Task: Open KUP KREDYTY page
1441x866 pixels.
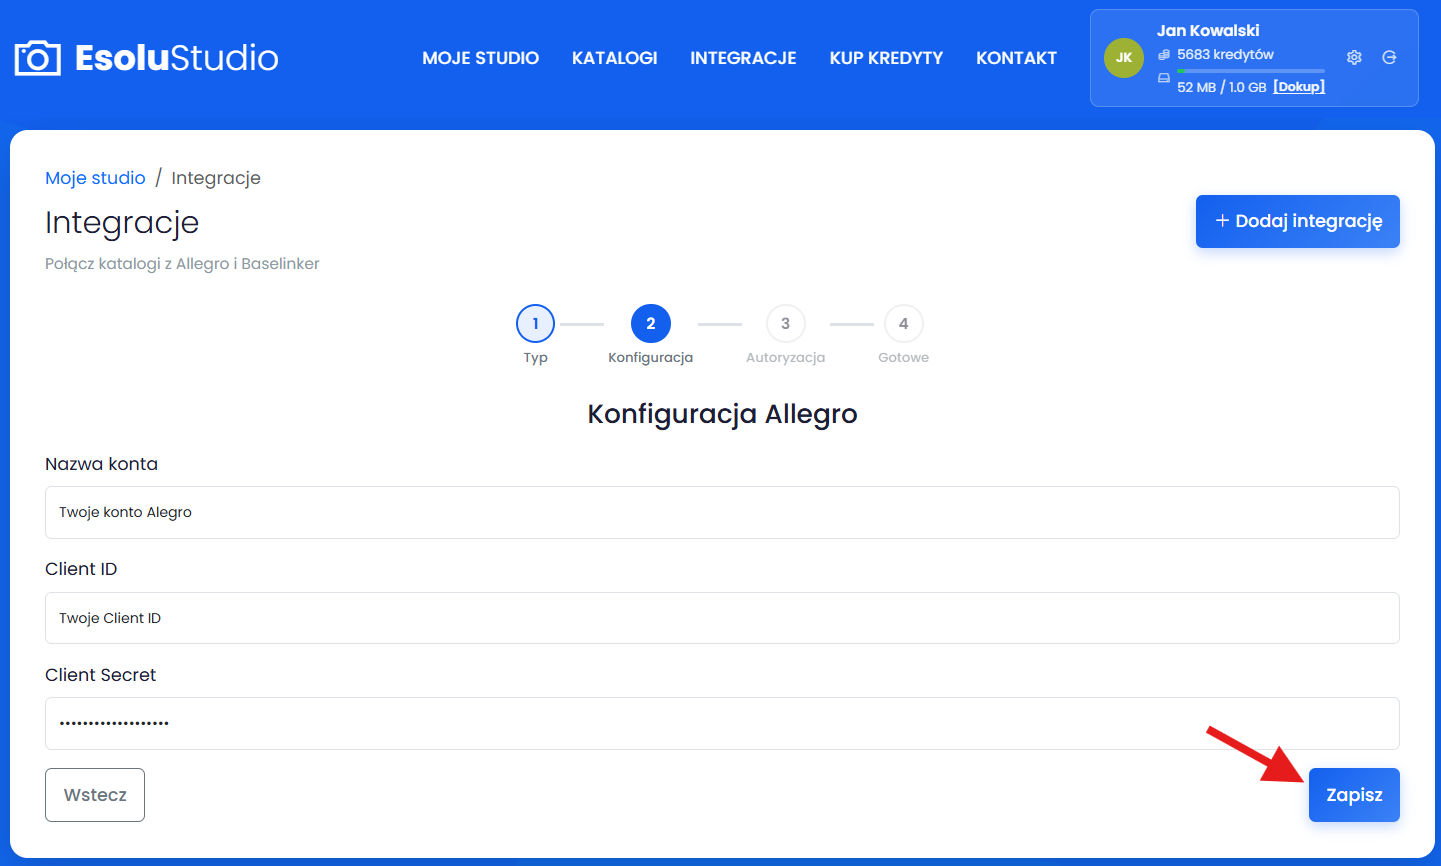Action: (886, 58)
